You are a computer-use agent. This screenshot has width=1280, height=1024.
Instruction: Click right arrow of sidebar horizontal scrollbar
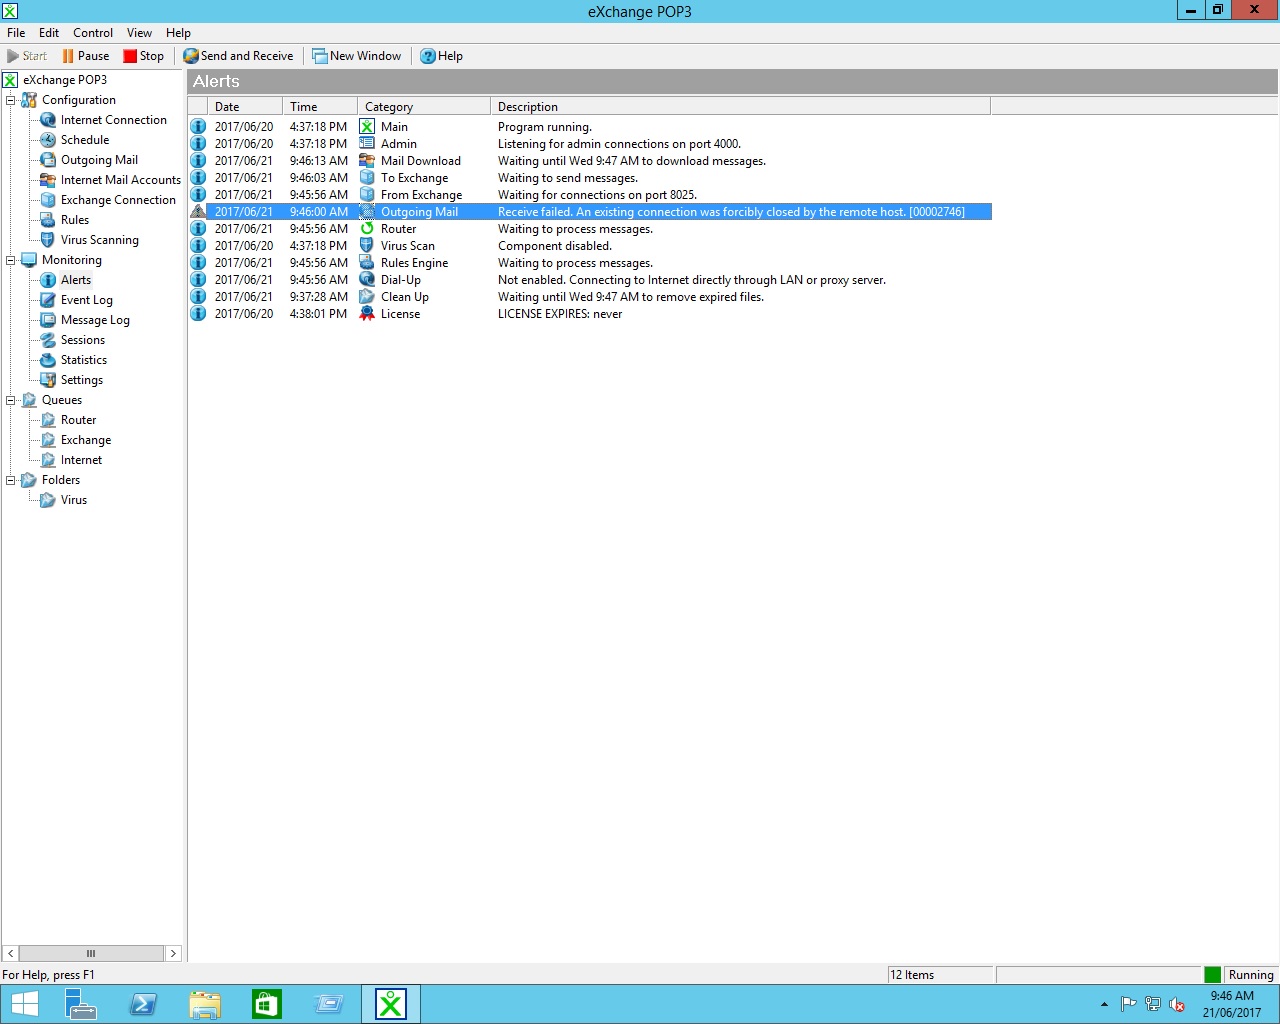(x=173, y=954)
